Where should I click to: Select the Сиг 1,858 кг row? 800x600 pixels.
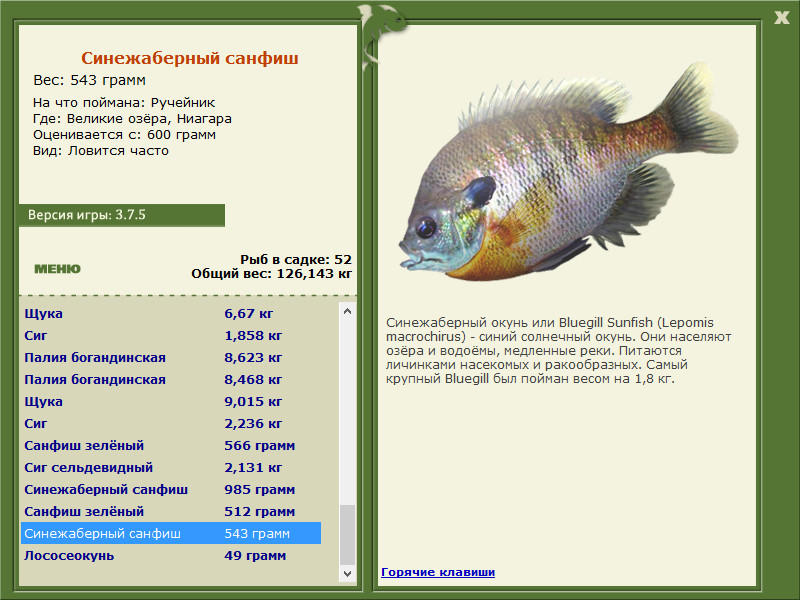point(171,336)
